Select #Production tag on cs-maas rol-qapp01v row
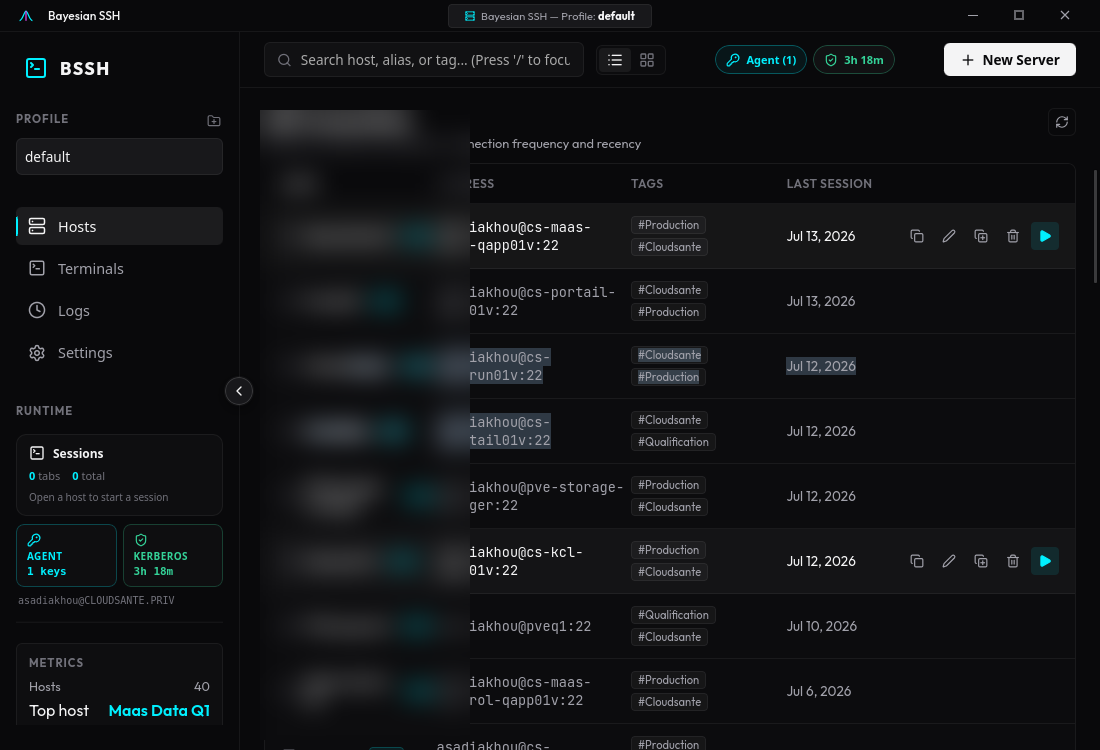 tap(668, 681)
